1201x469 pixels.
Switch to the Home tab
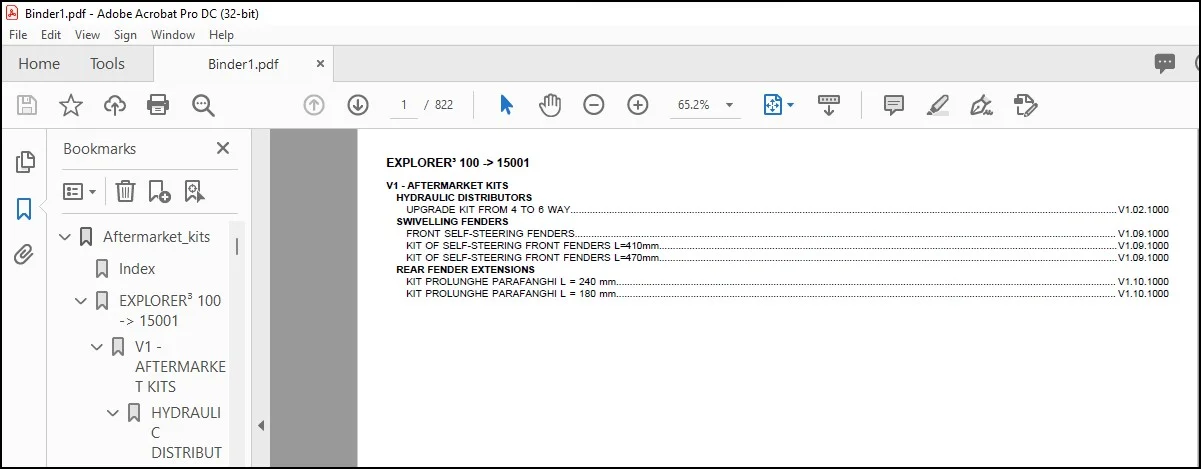(39, 64)
